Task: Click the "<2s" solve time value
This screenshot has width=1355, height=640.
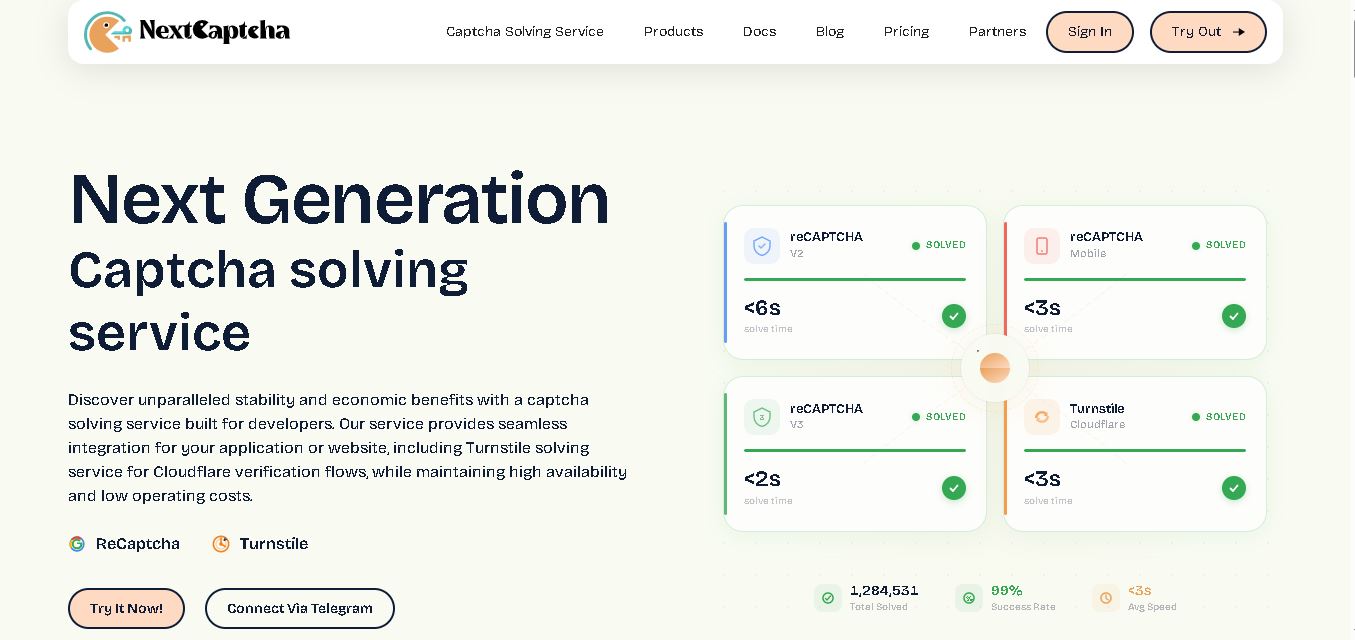Action: pos(762,479)
